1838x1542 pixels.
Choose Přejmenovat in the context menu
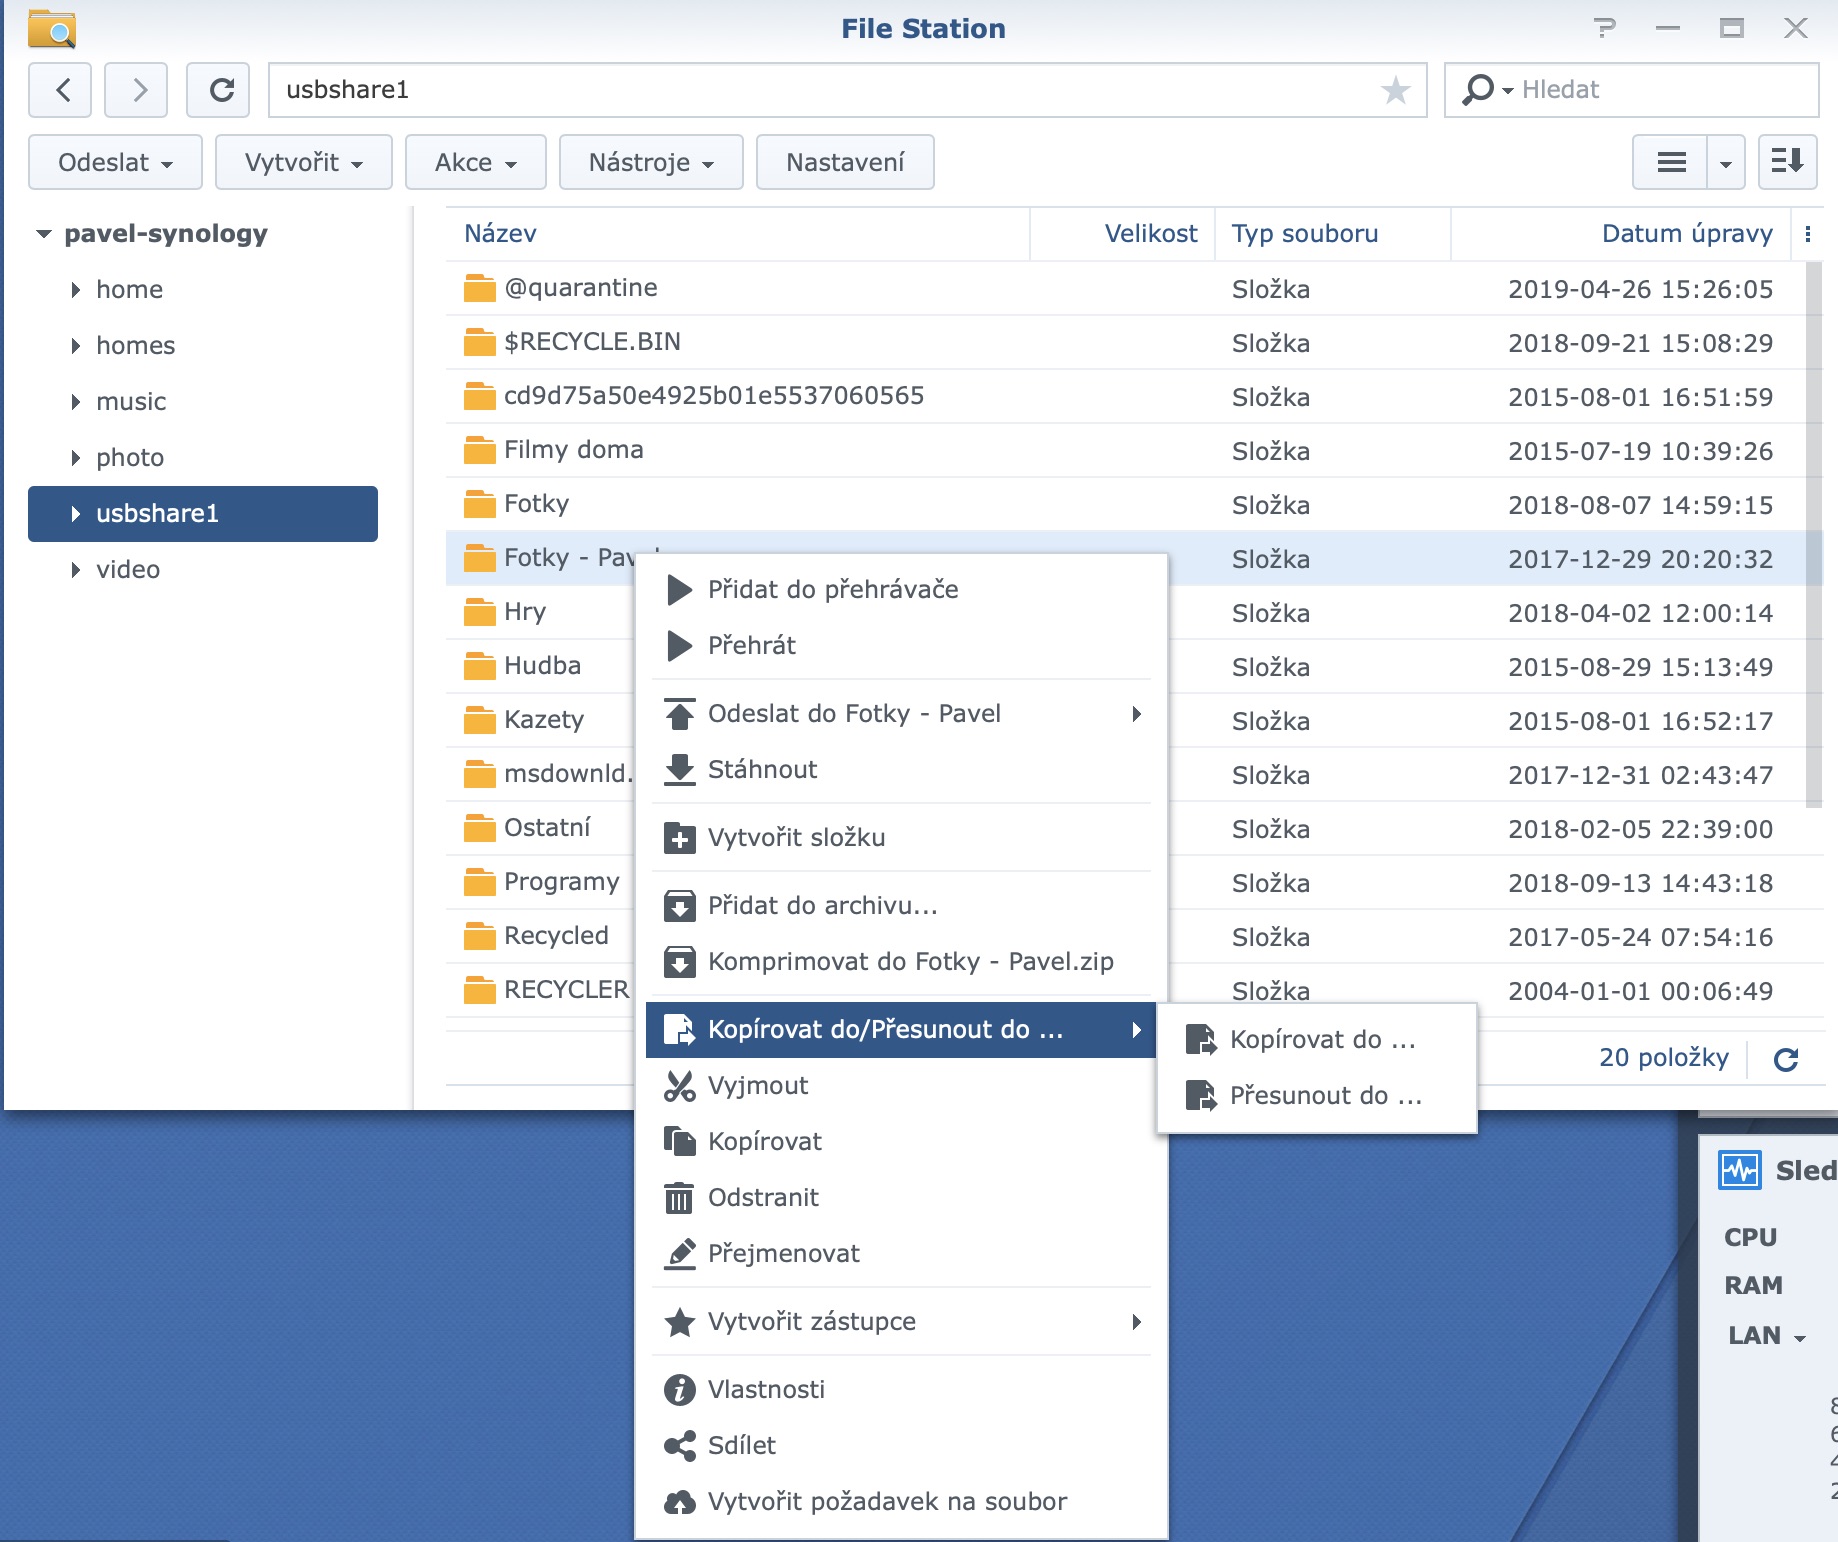coord(784,1253)
